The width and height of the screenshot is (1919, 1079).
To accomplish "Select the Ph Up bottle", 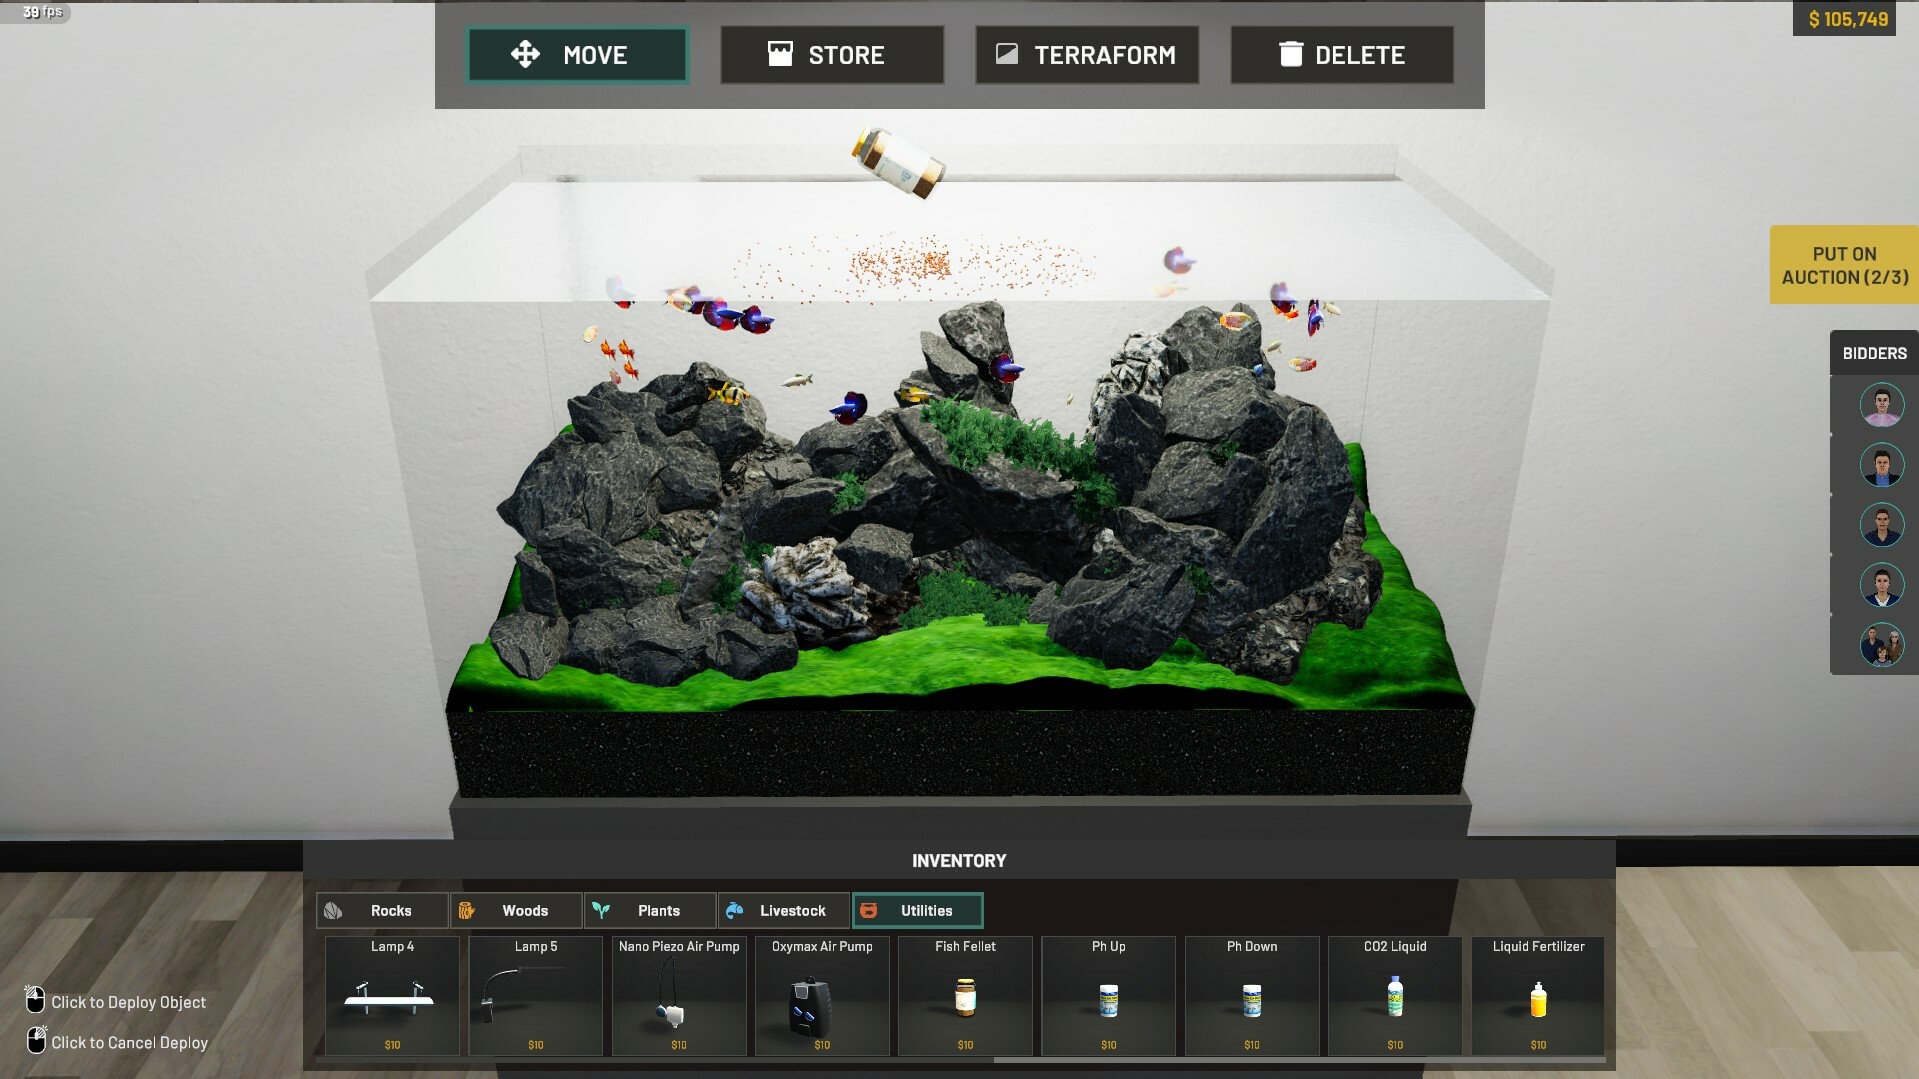I will (x=1108, y=995).
